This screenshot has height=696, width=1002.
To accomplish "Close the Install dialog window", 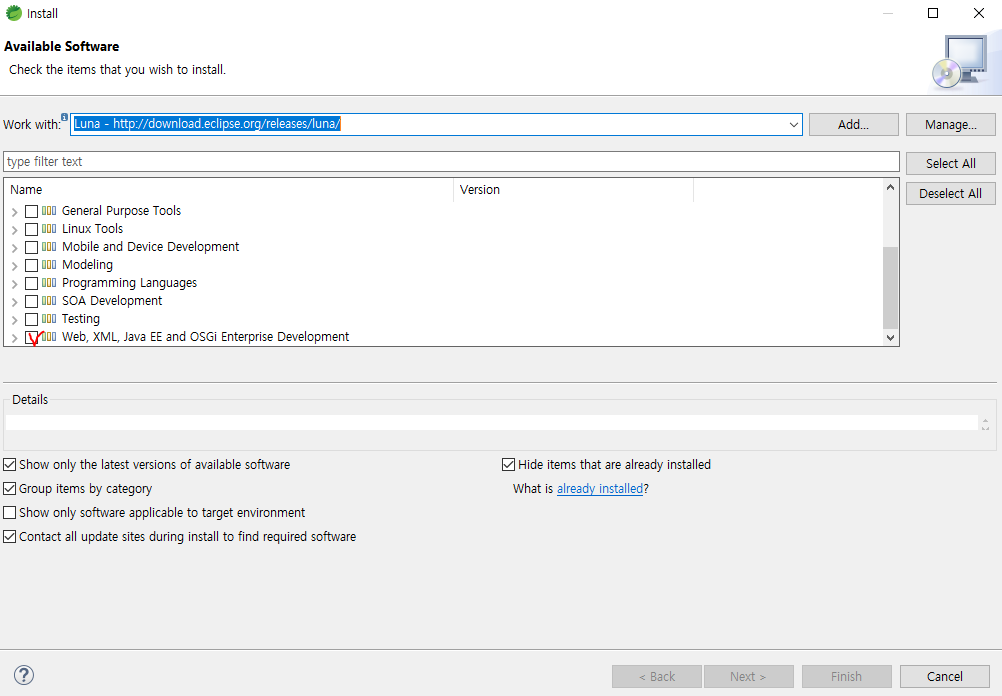I will coord(978,13).
